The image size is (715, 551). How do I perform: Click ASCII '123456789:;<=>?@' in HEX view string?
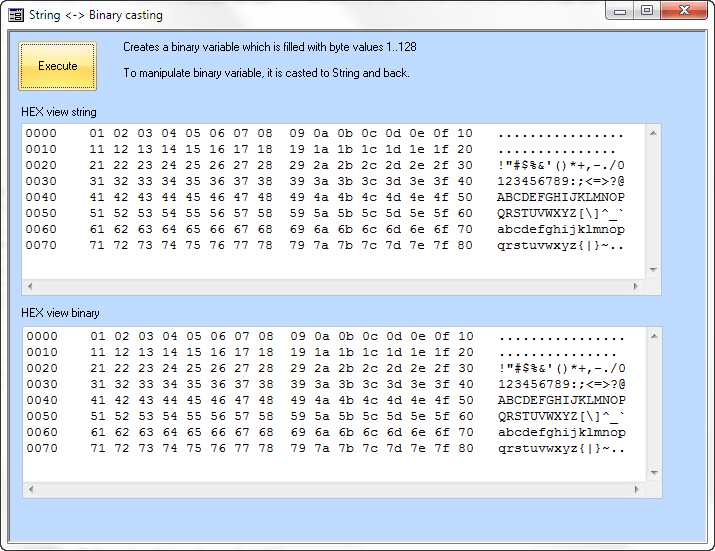[561, 181]
